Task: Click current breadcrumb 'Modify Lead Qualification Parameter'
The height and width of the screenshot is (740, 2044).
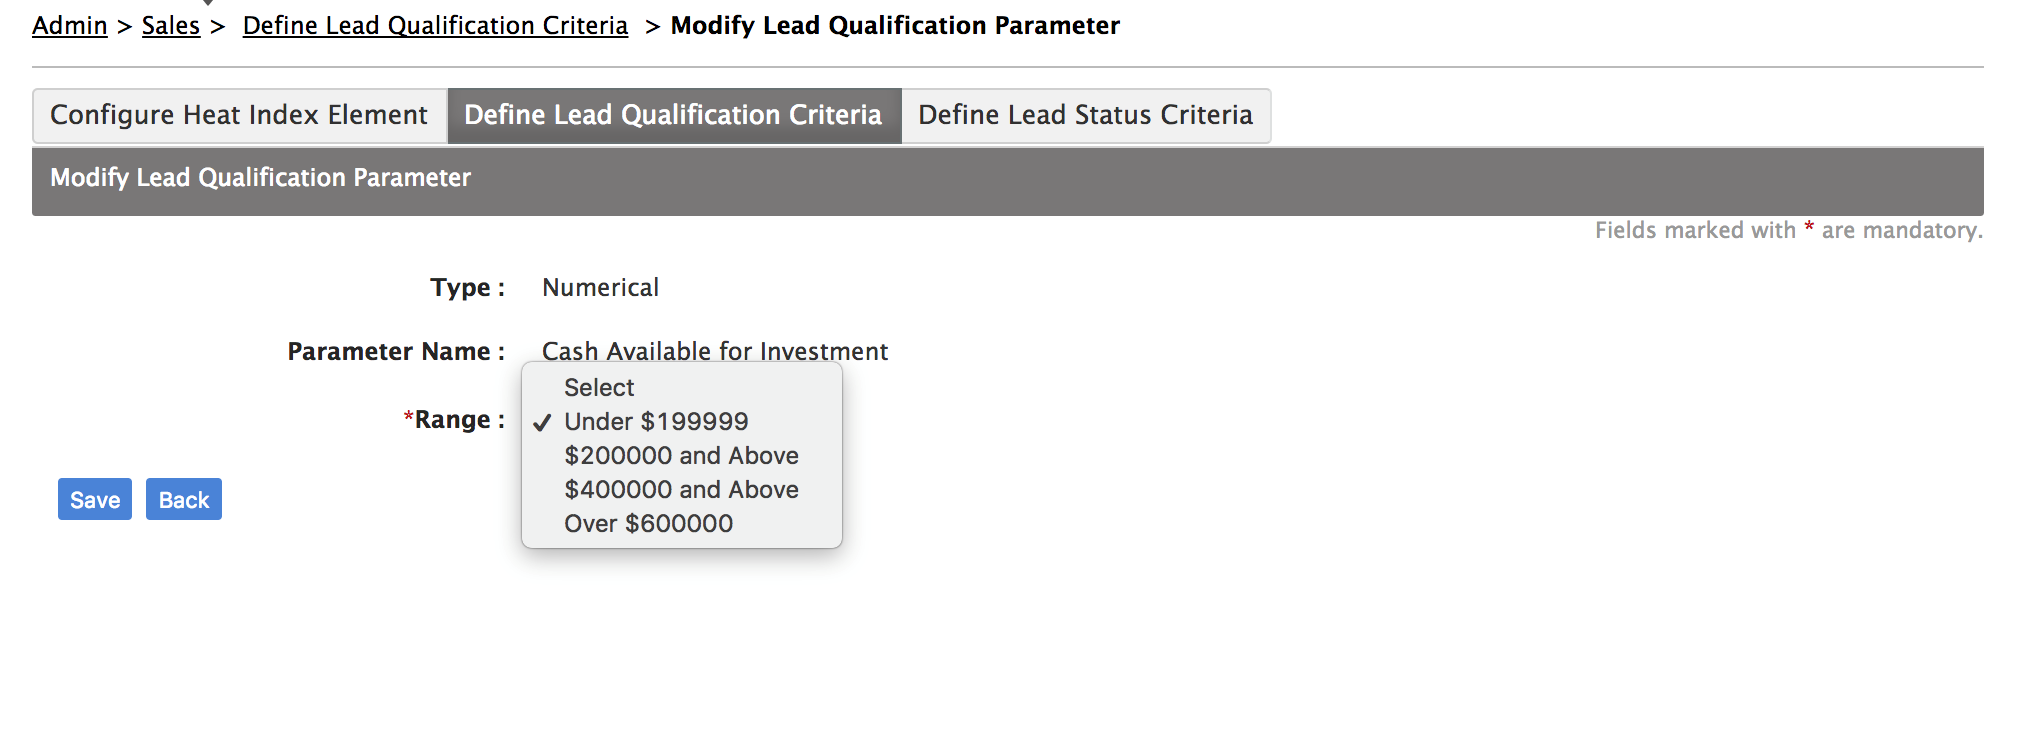Action: (x=895, y=26)
